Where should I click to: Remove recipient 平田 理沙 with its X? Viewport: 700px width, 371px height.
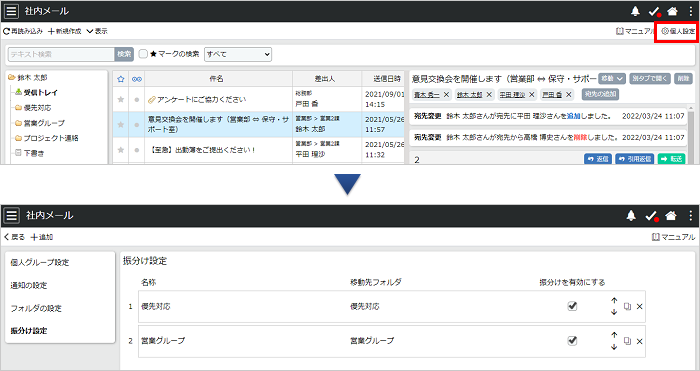click(531, 95)
